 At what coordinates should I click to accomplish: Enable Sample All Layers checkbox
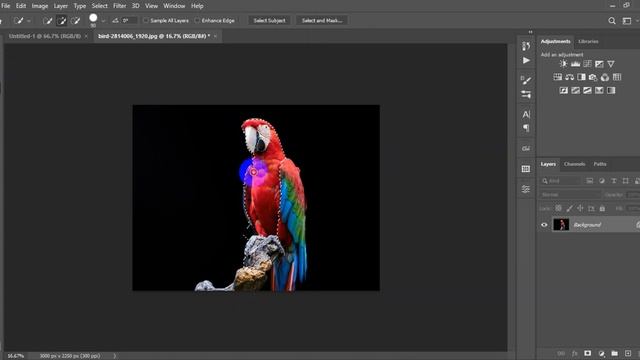click(146, 20)
